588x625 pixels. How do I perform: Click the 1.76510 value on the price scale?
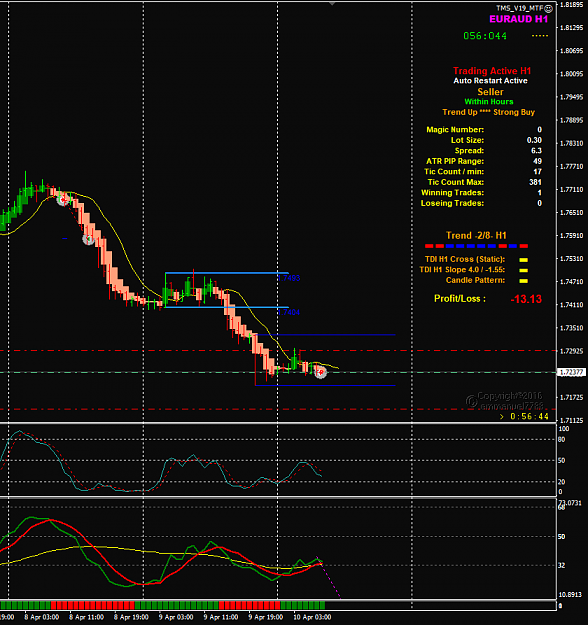pyautogui.click(x=572, y=213)
